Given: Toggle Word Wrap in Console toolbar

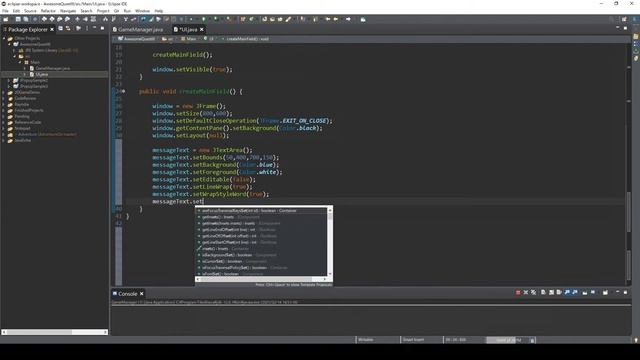Looking at the screenshot, I should pos(559,293).
